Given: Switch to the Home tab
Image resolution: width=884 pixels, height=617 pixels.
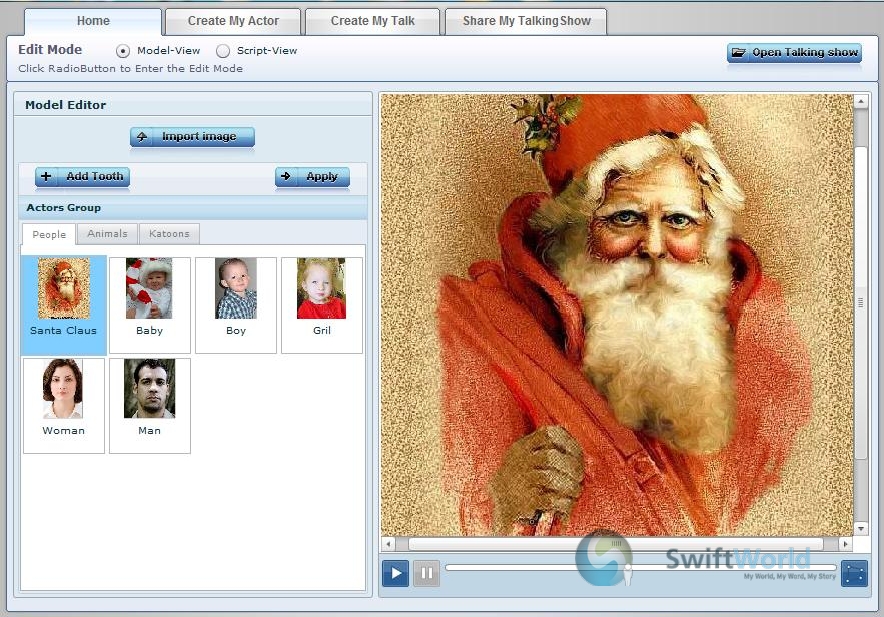Looking at the screenshot, I should [93, 21].
